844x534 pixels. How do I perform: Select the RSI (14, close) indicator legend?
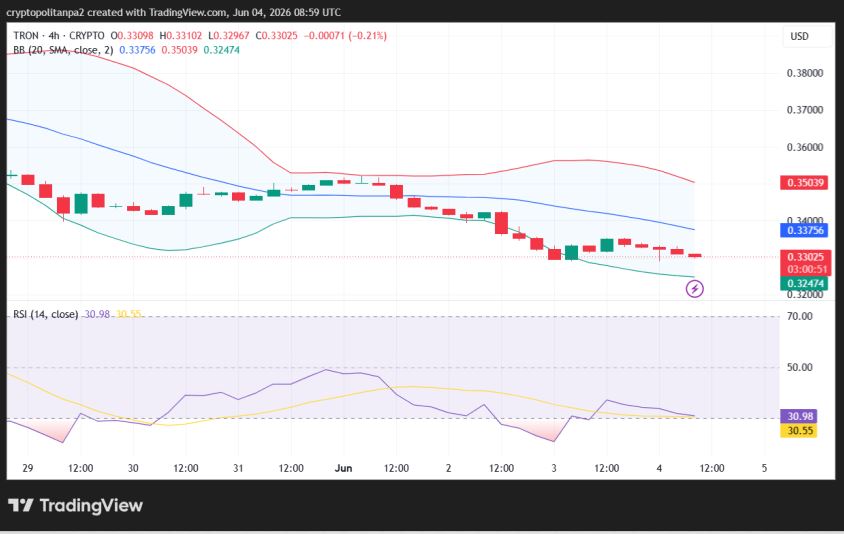46,314
